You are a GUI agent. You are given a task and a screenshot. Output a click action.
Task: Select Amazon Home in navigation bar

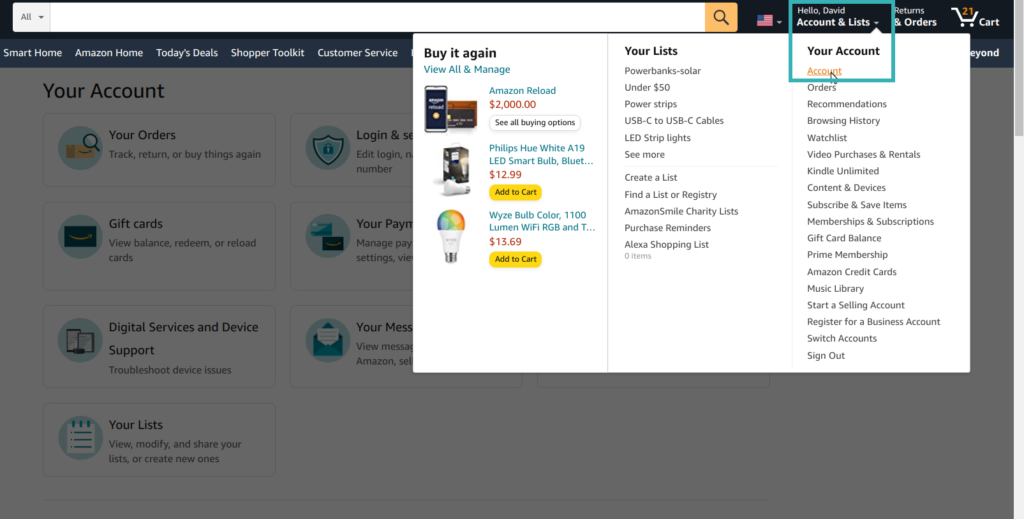(109, 53)
